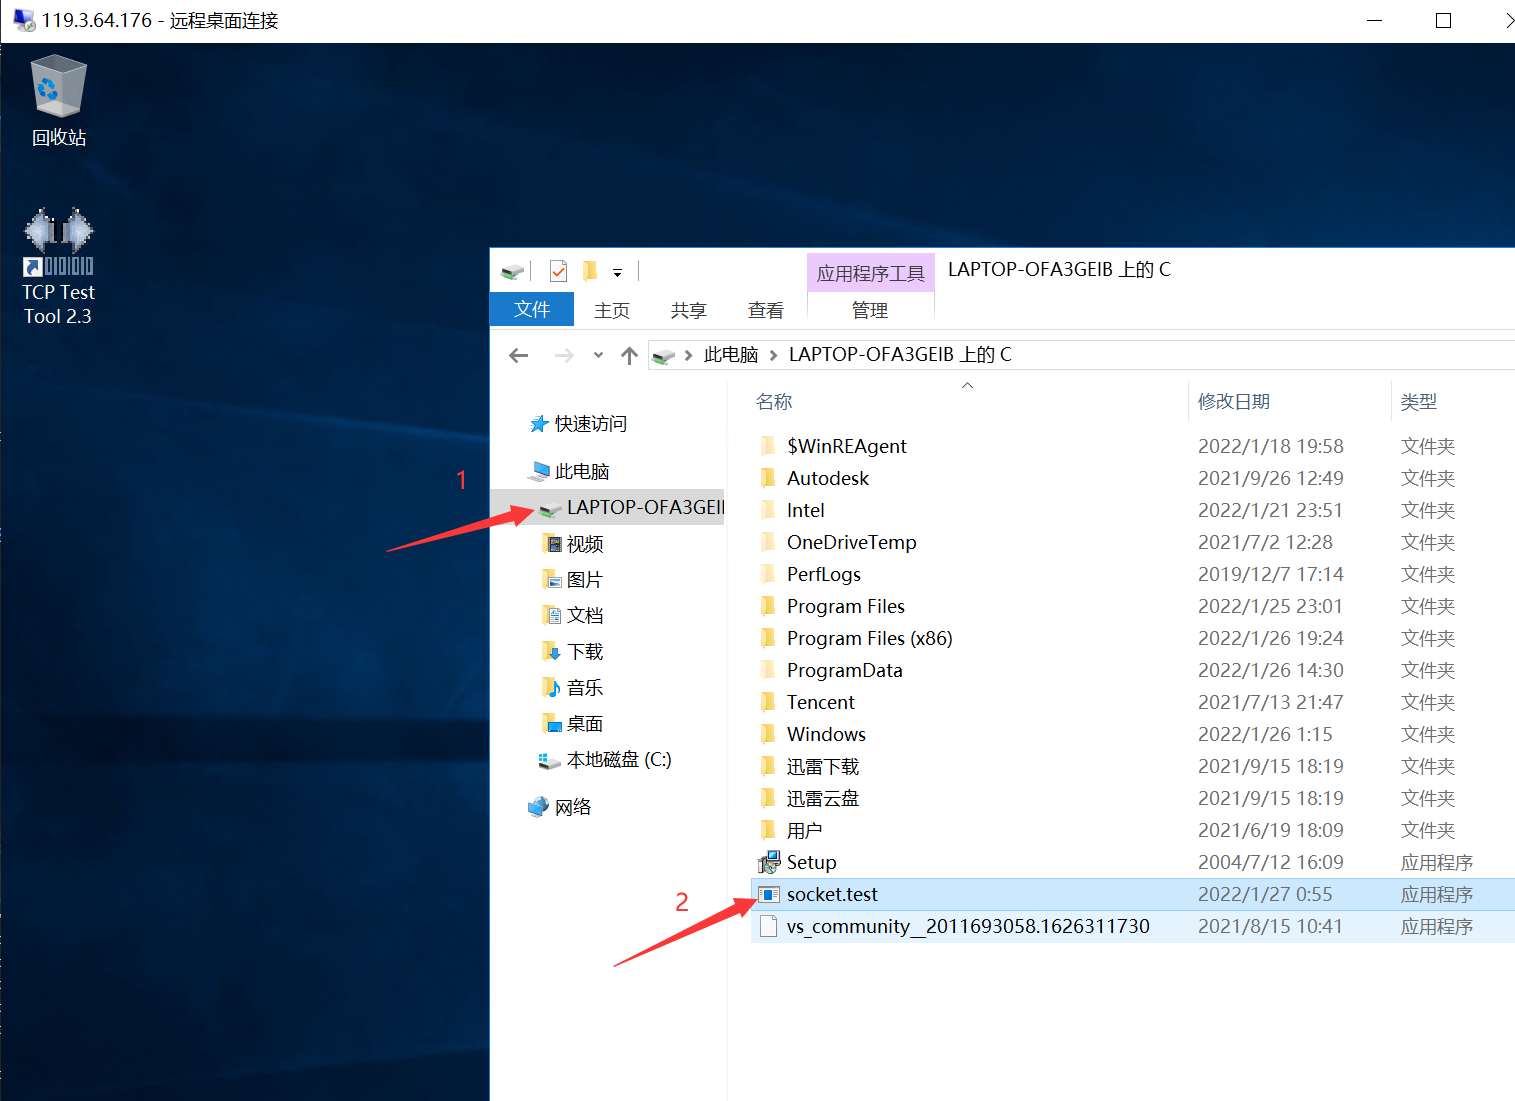Expand the chevron before 此电脑 in address bar
The height and width of the screenshot is (1101, 1515).
(x=688, y=355)
